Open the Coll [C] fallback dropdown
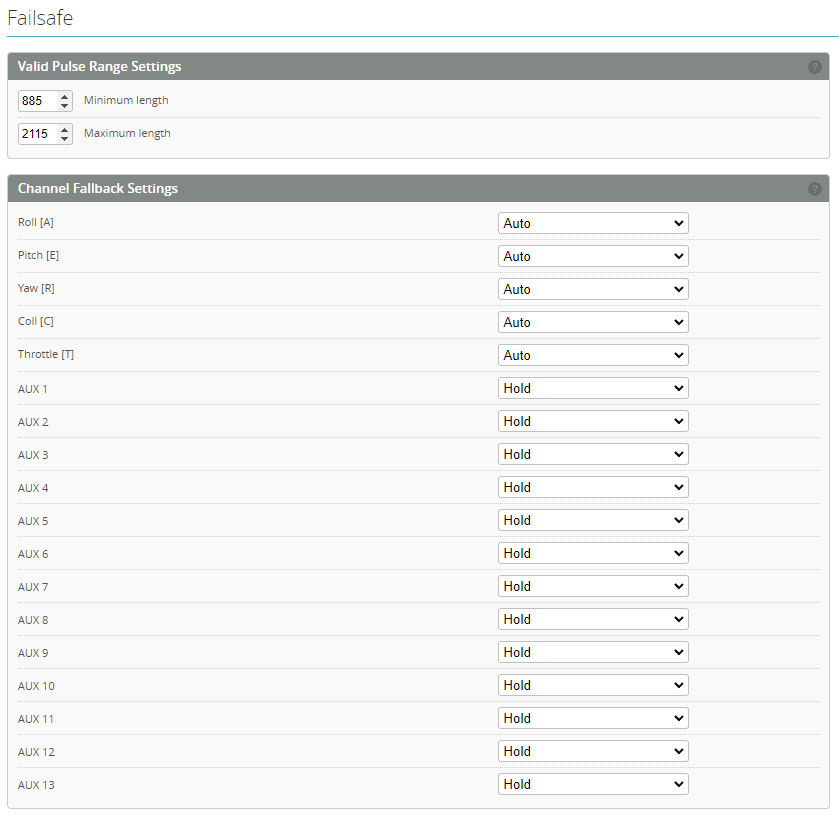 pos(593,322)
